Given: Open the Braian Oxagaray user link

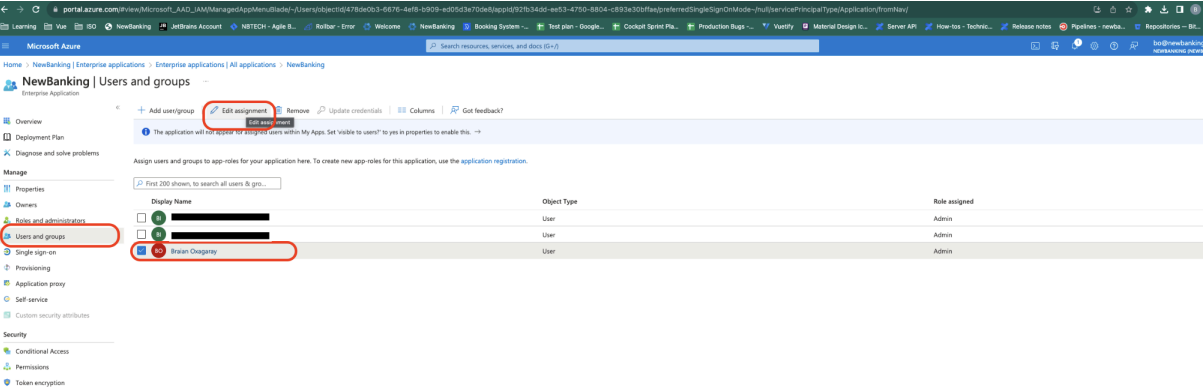Looking at the screenshot, I should point(194,251).
